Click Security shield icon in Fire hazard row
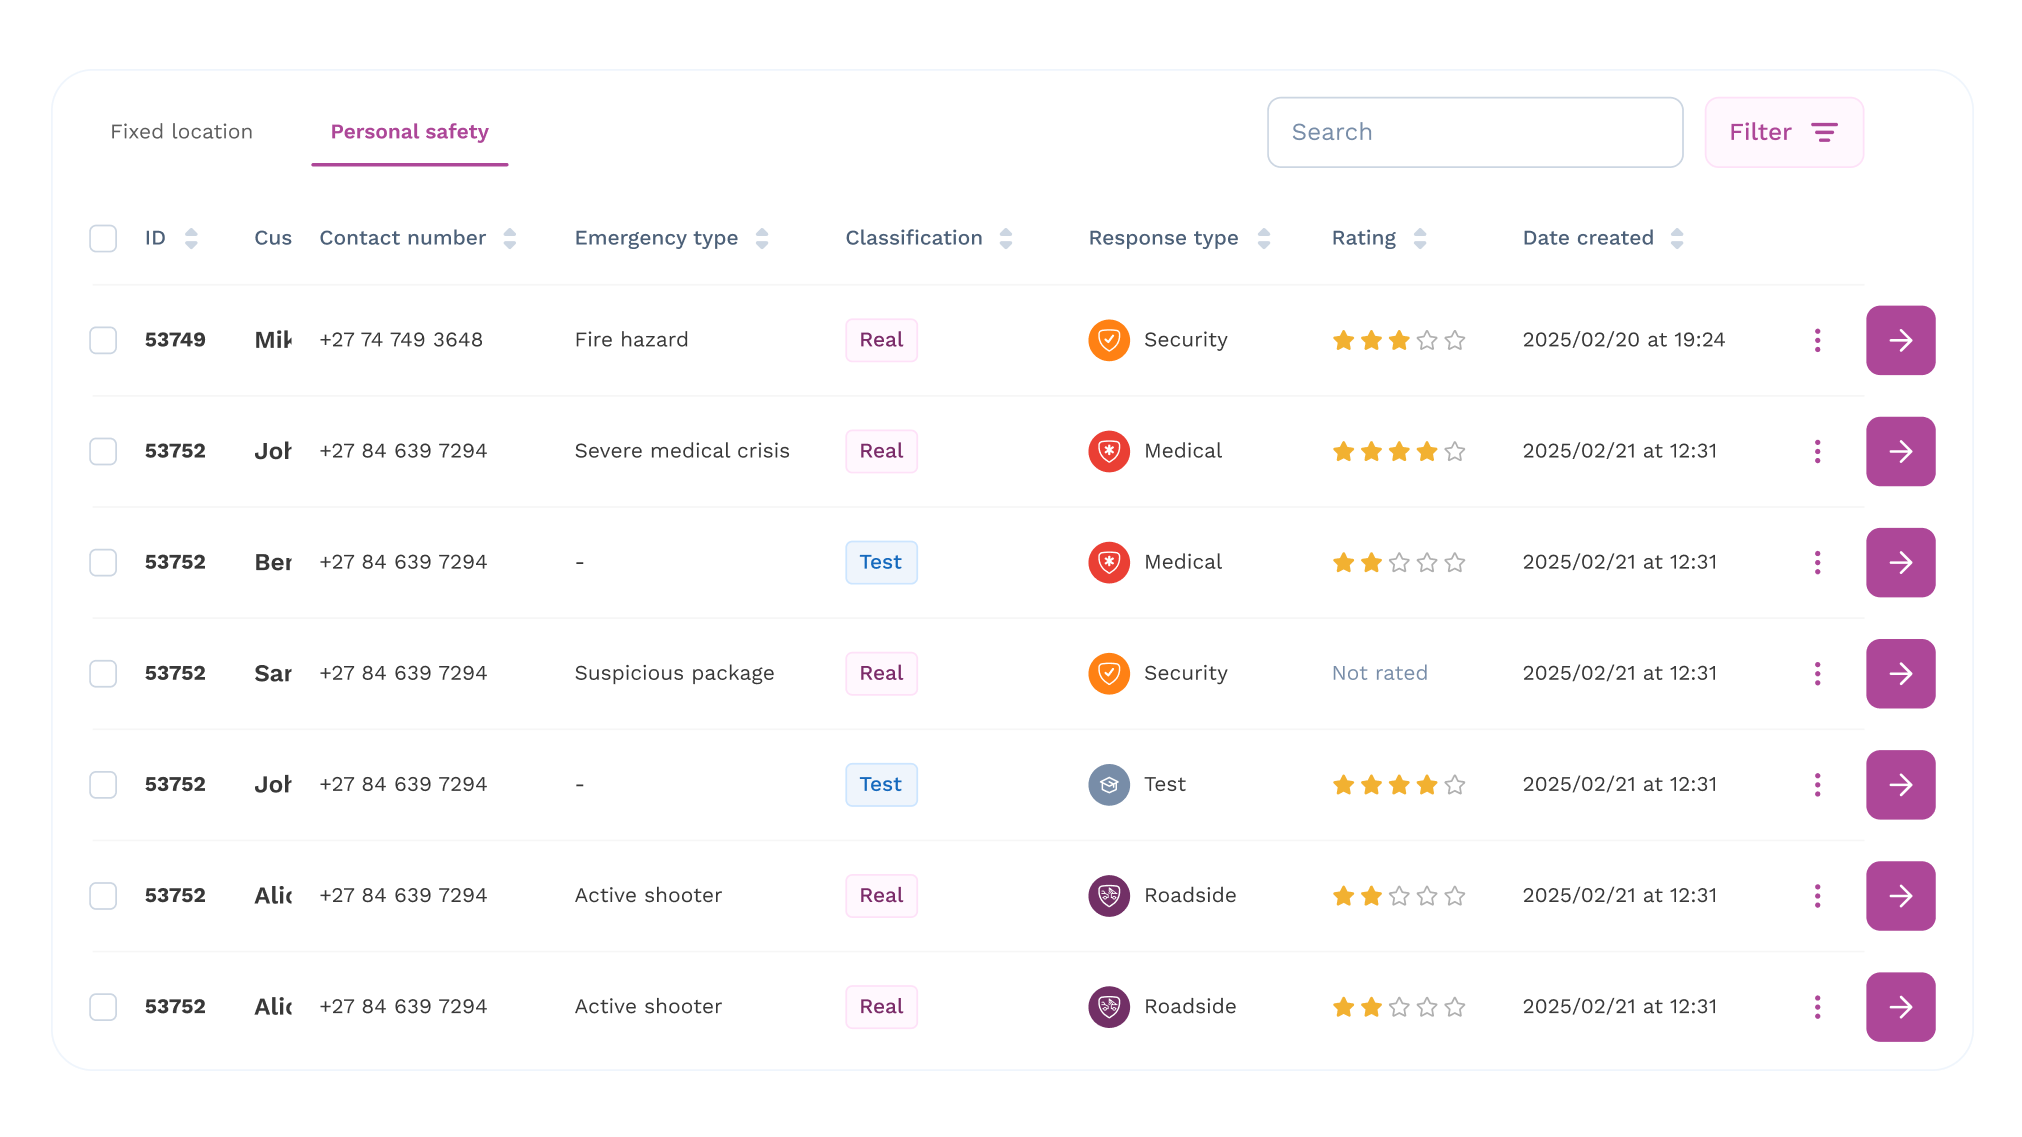Viewport: 2022px width, 1137px height. click(x=1108, y=340)
